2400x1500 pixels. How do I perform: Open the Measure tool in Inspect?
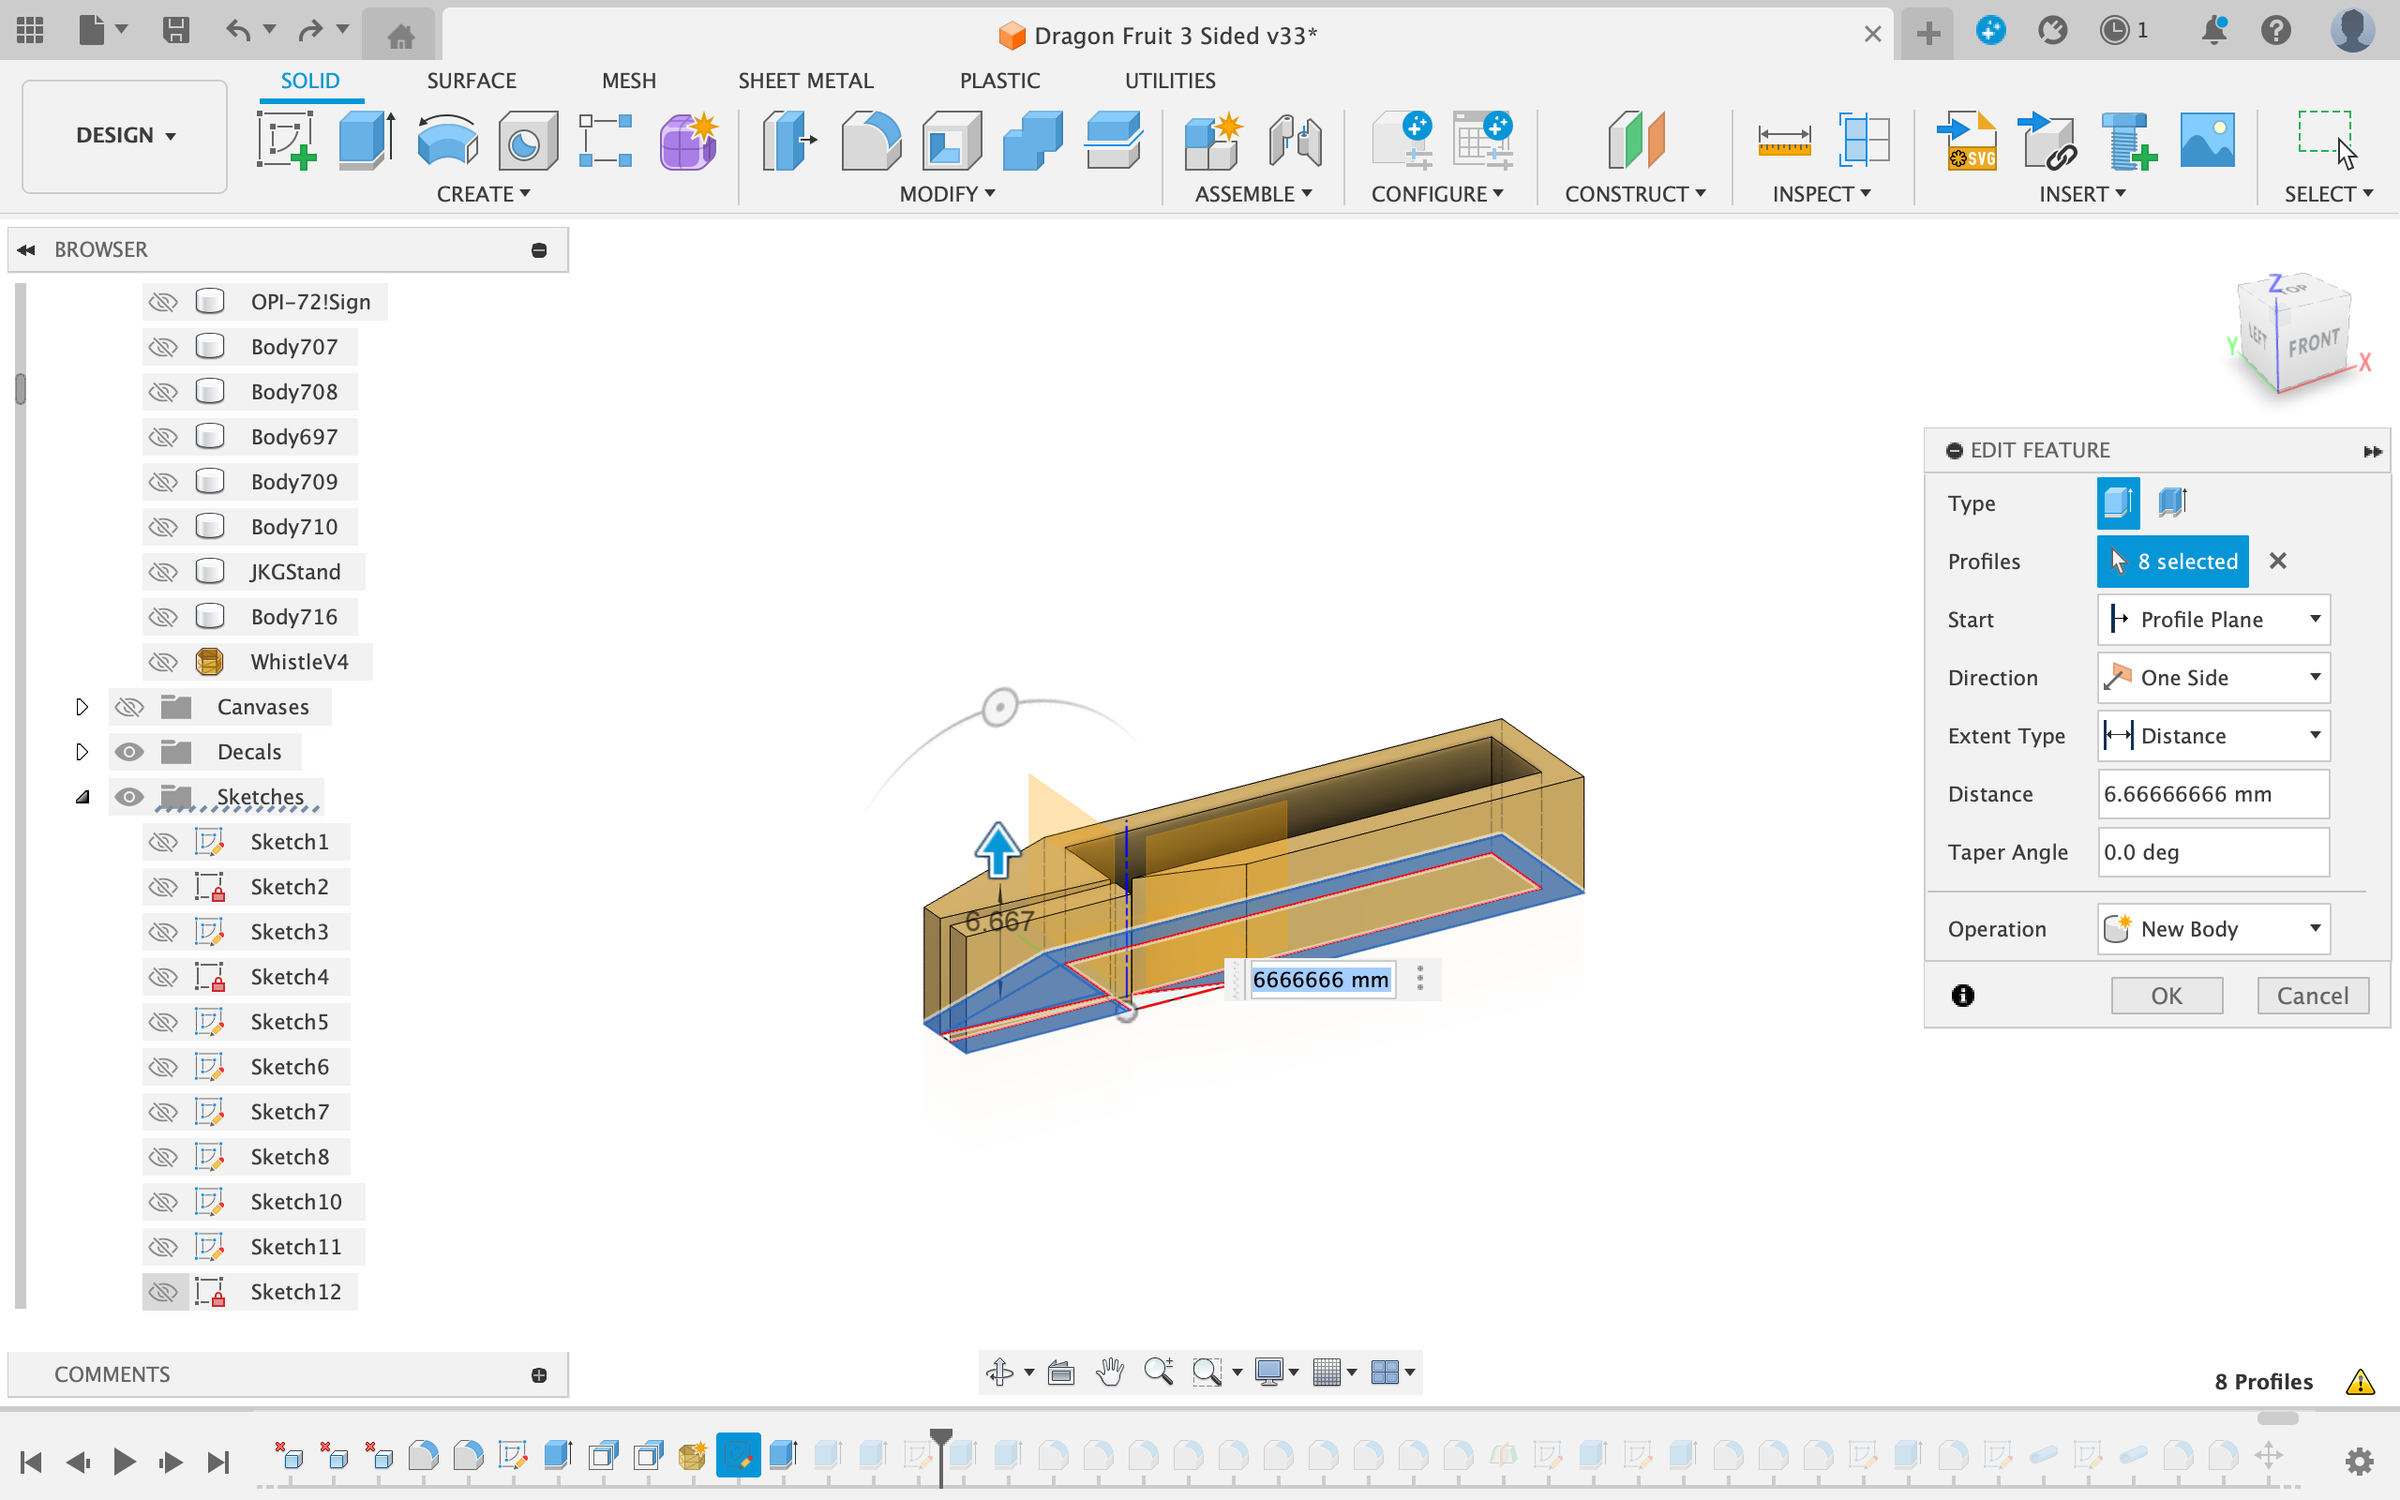pyautogui.click(x=1783, y=140)
